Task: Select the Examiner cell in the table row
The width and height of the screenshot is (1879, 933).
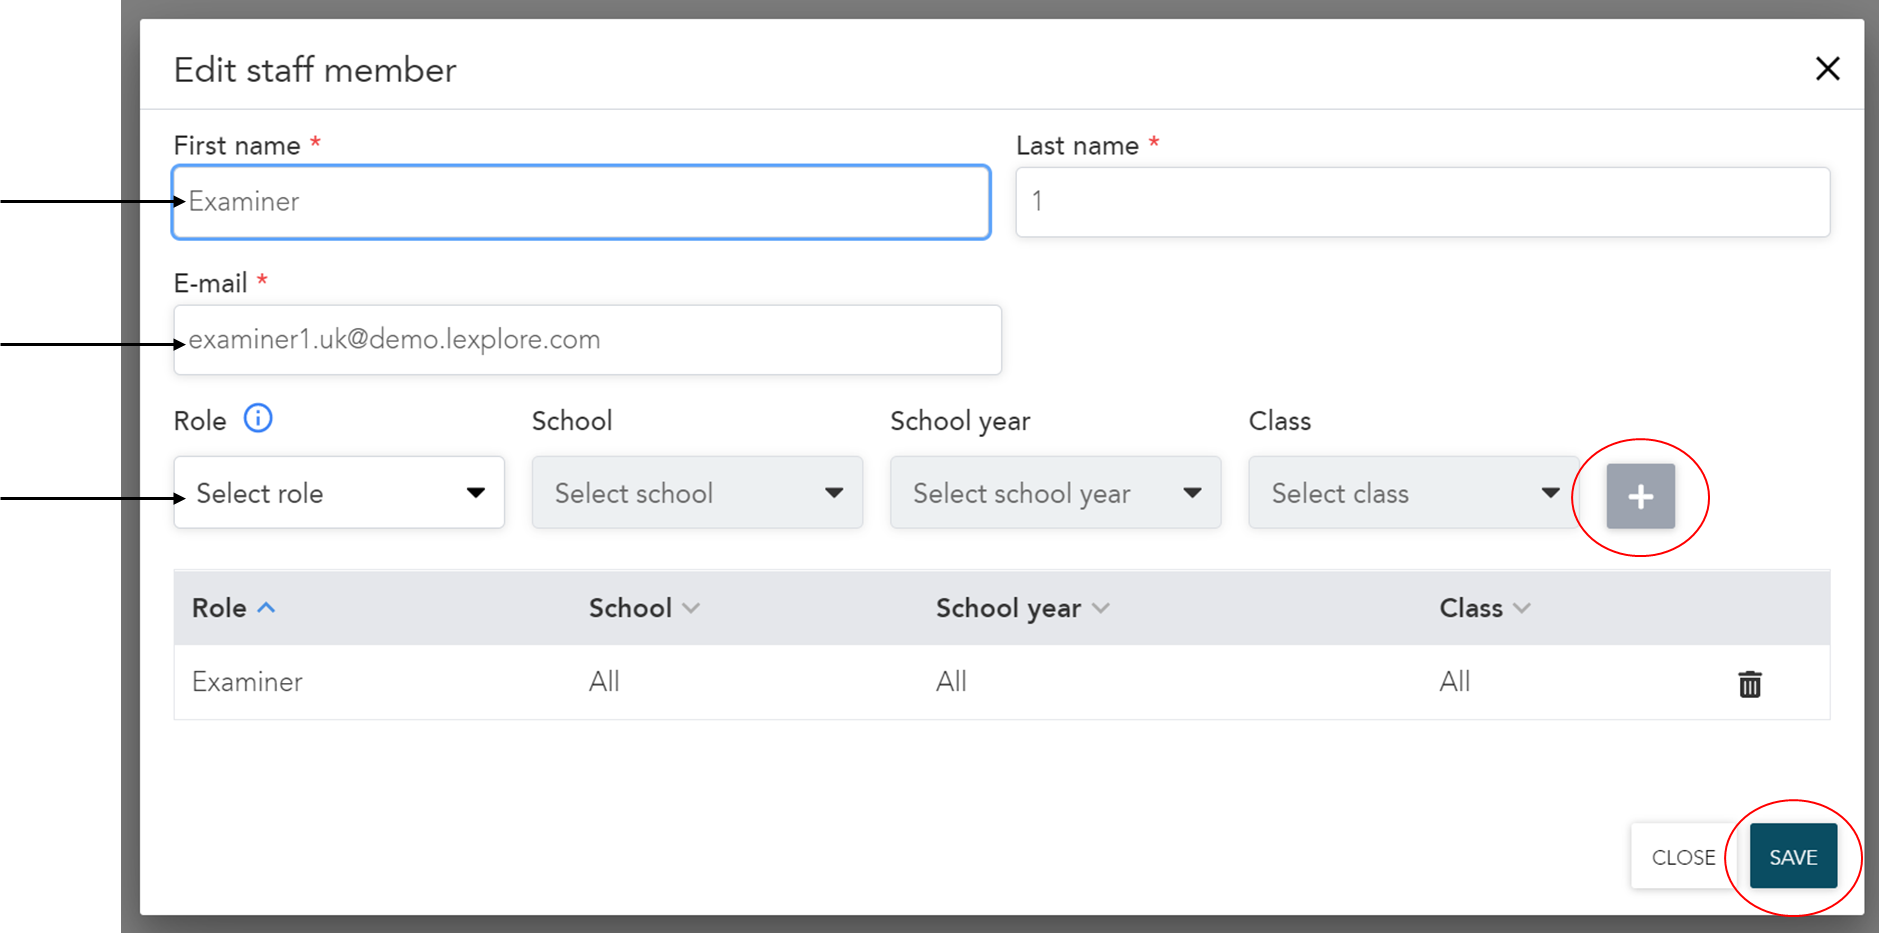Action: click(247, 682)
